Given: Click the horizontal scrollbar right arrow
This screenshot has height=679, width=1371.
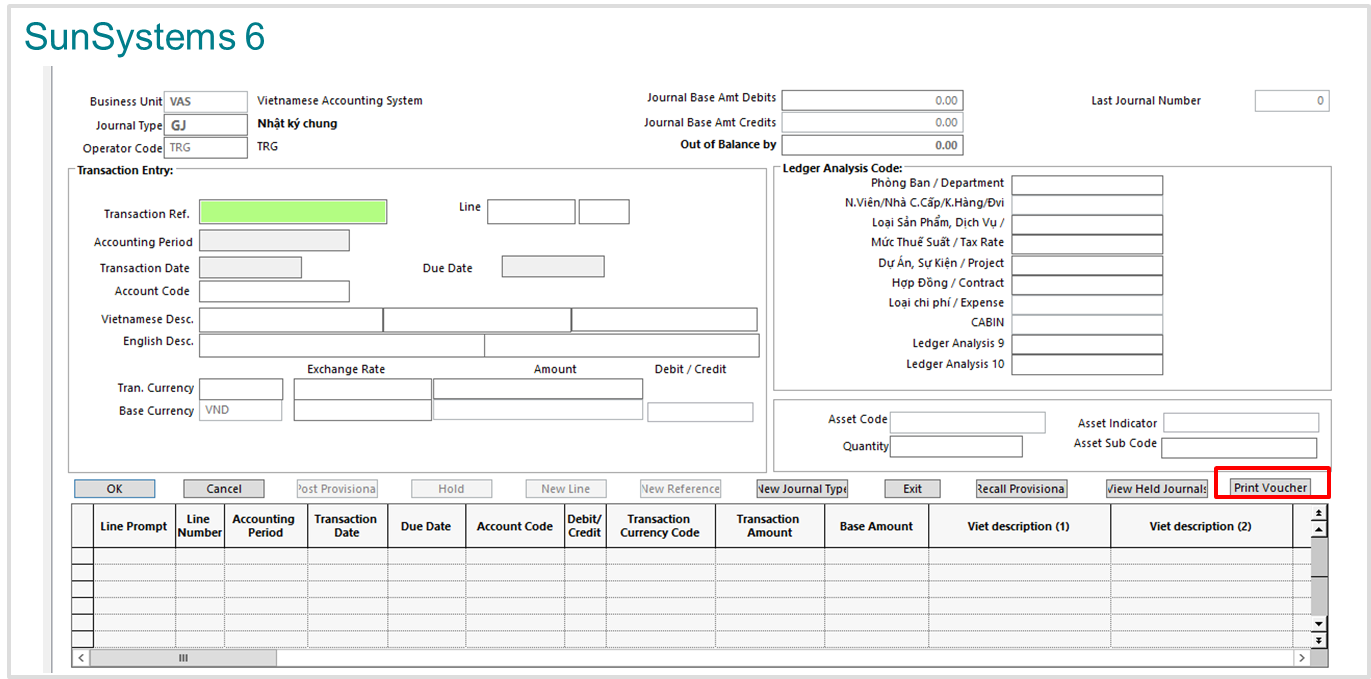Looking at the screenshot, I should [1301, 658].
